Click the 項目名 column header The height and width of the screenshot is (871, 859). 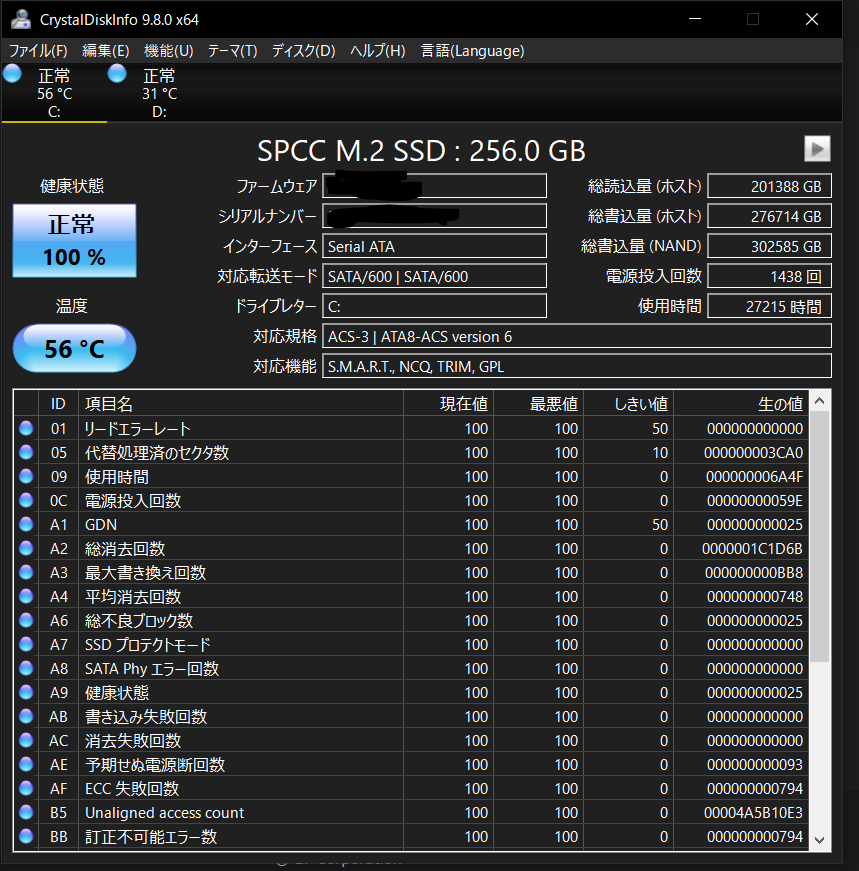pyautogui.click(x=241, y=404)
